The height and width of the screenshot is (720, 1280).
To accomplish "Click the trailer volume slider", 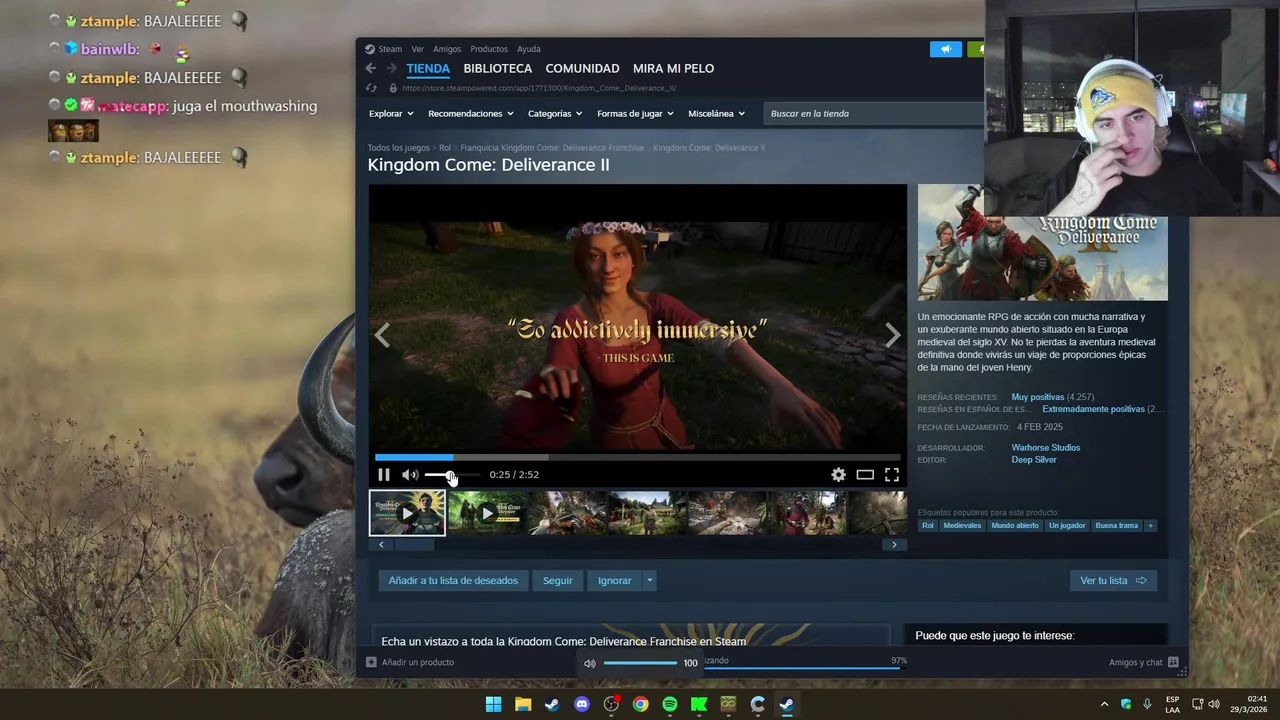I will (x=452, y=475).
